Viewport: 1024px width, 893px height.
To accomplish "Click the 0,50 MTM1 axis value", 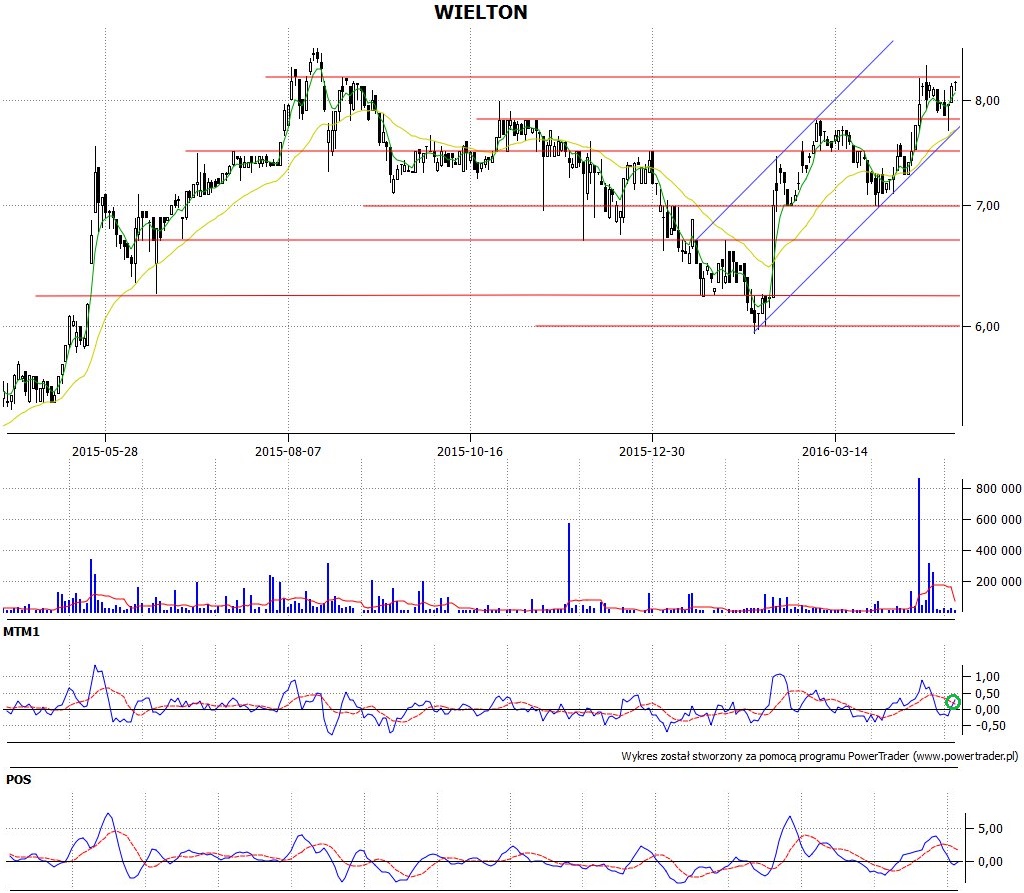I will pyautogui.click(x=987, y=694).
